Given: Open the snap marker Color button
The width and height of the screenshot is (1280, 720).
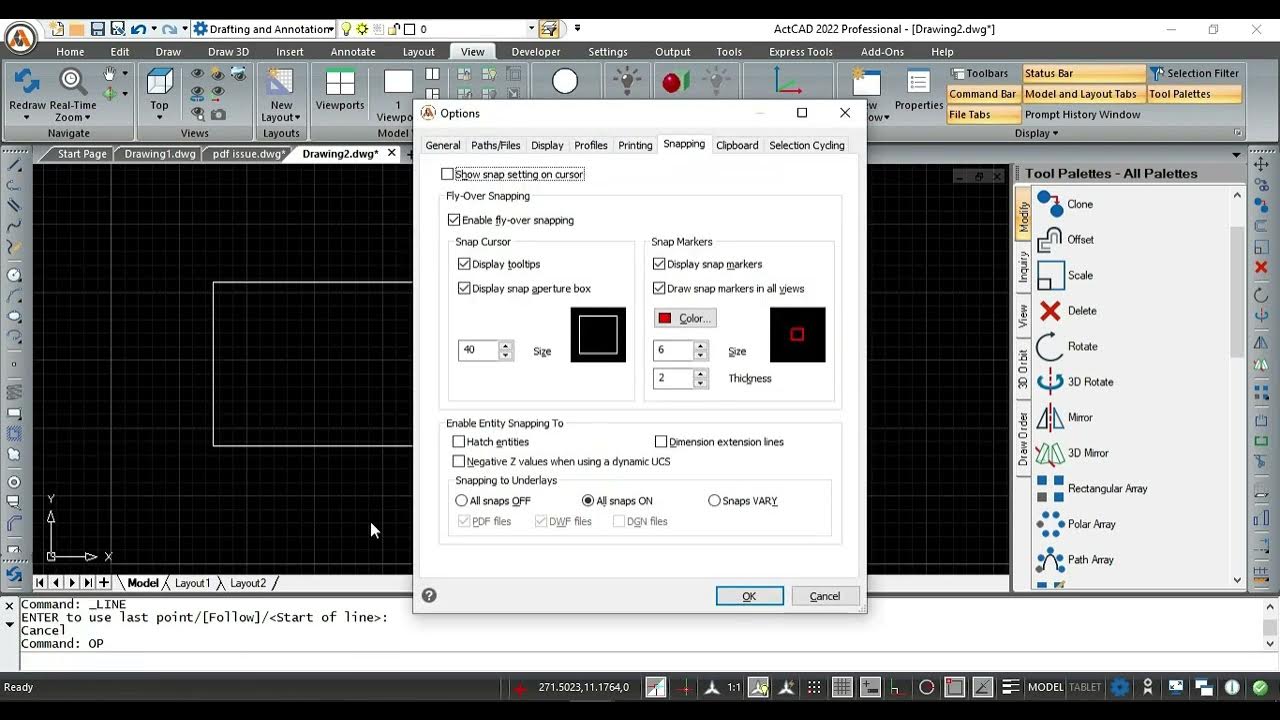Looking at the screenshot, I should tap(685, 318).
